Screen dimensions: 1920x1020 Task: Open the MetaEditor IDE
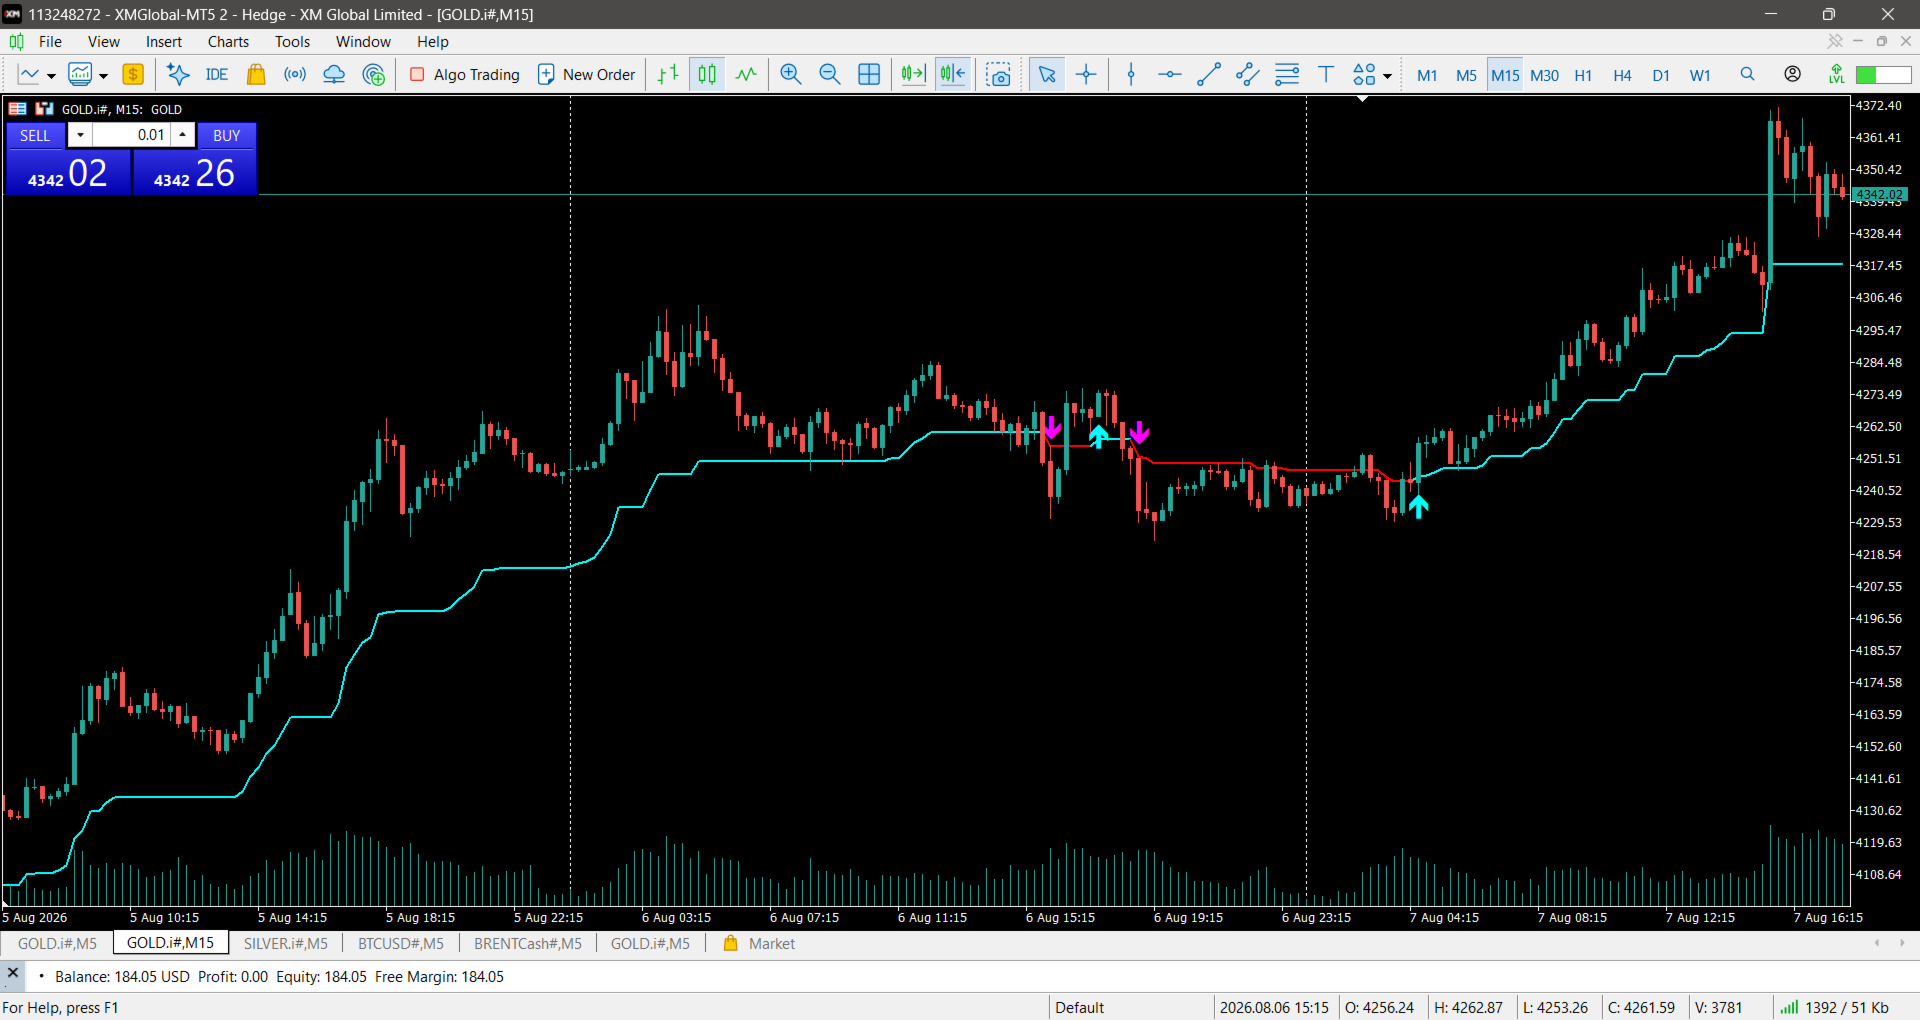tap(216, 74)
